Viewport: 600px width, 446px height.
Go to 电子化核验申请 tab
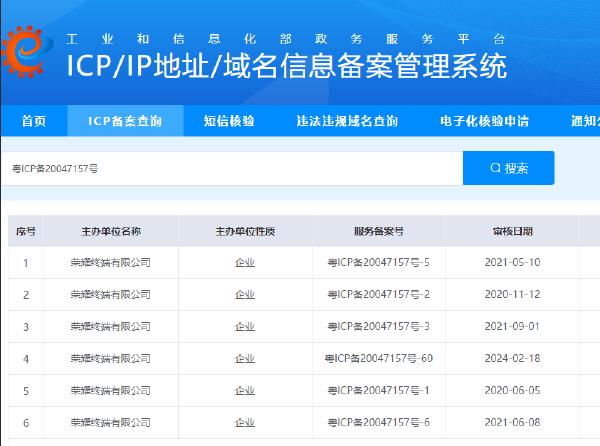pyautogui.click(x=484, y=121)
